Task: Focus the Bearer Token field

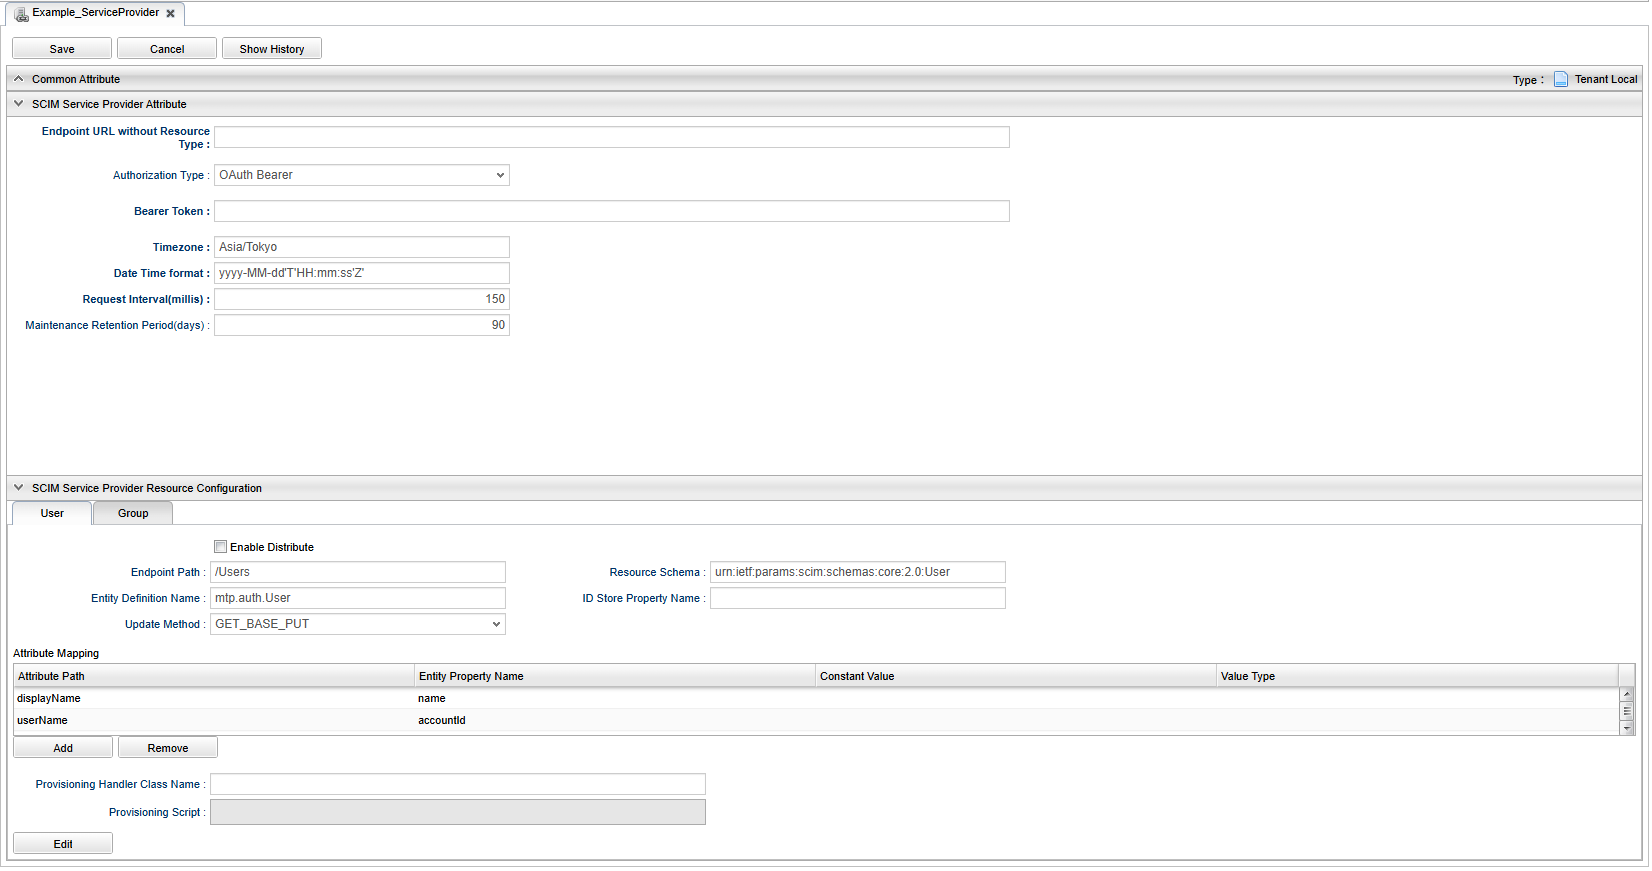Action: click(x=612, y=211)
